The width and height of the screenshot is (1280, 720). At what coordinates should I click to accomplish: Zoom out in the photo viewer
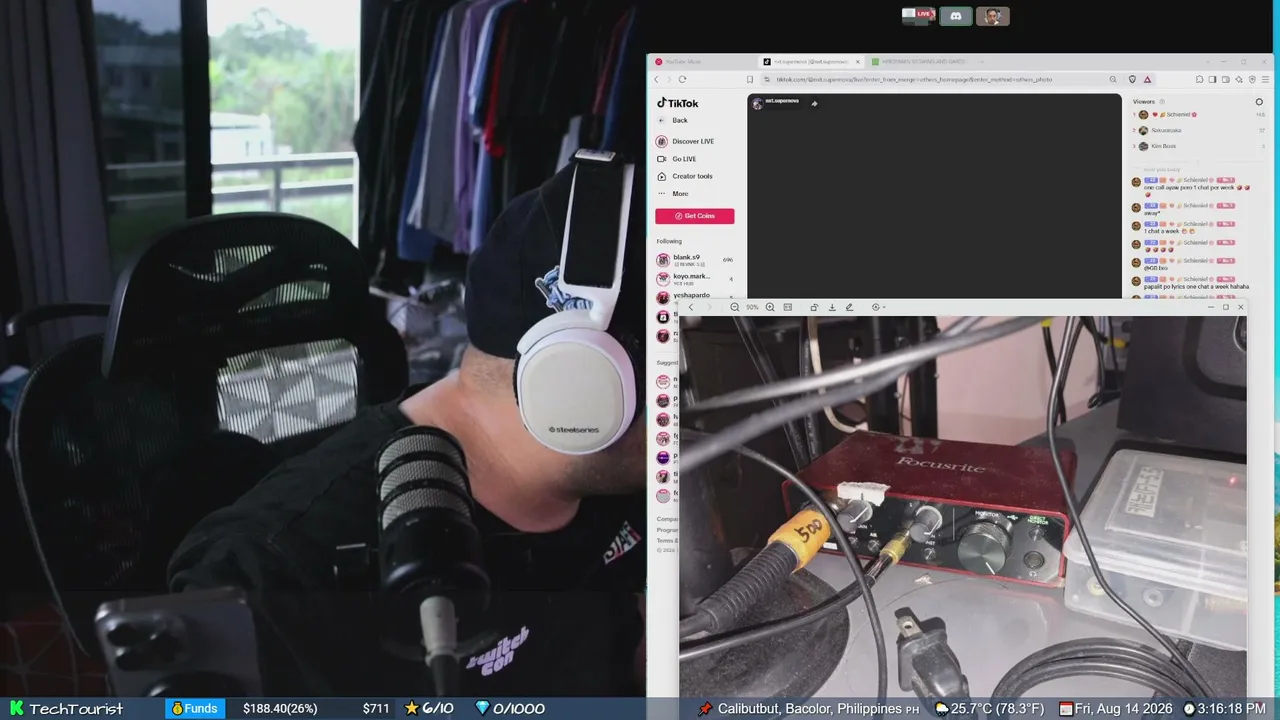(735, 307)
